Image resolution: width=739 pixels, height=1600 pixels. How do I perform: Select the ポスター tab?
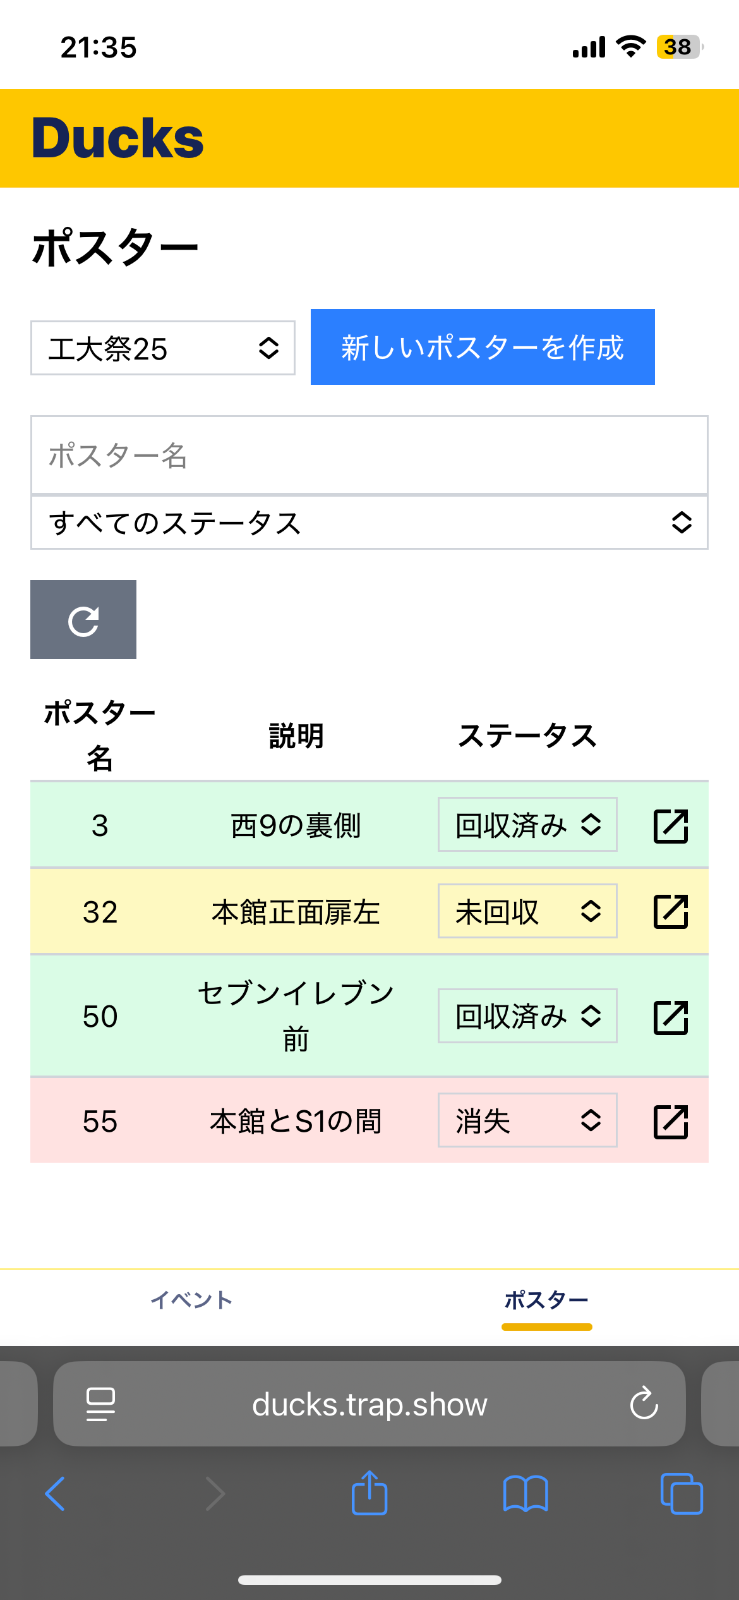point(546,1300)
